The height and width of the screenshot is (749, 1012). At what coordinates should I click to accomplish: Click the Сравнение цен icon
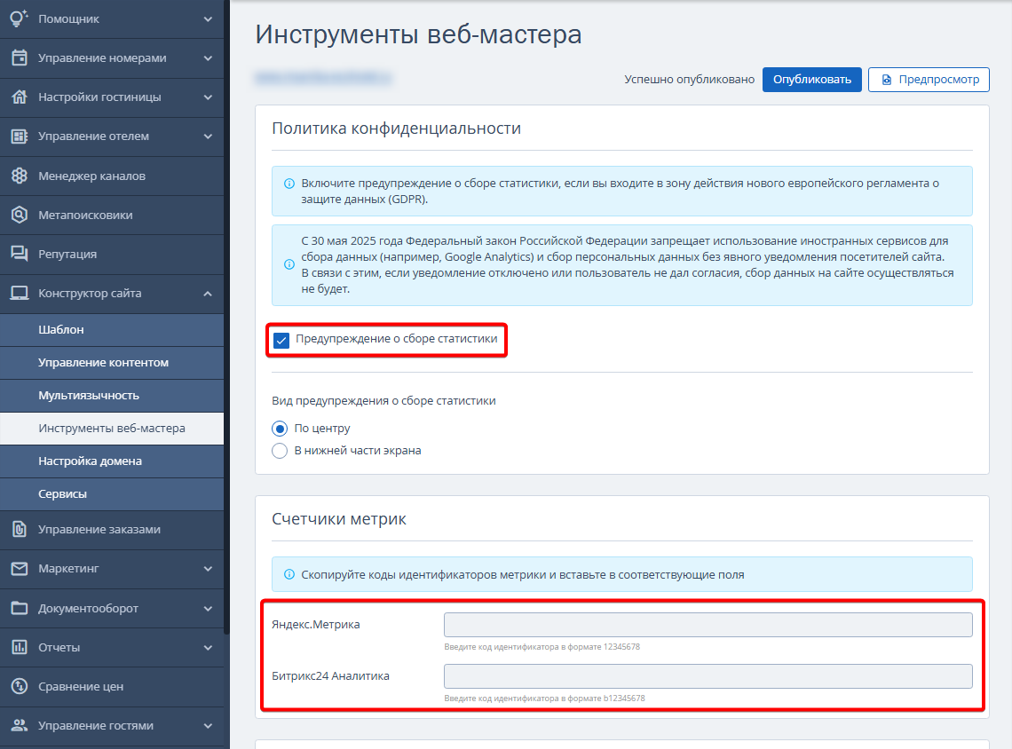tap(19, 686)
